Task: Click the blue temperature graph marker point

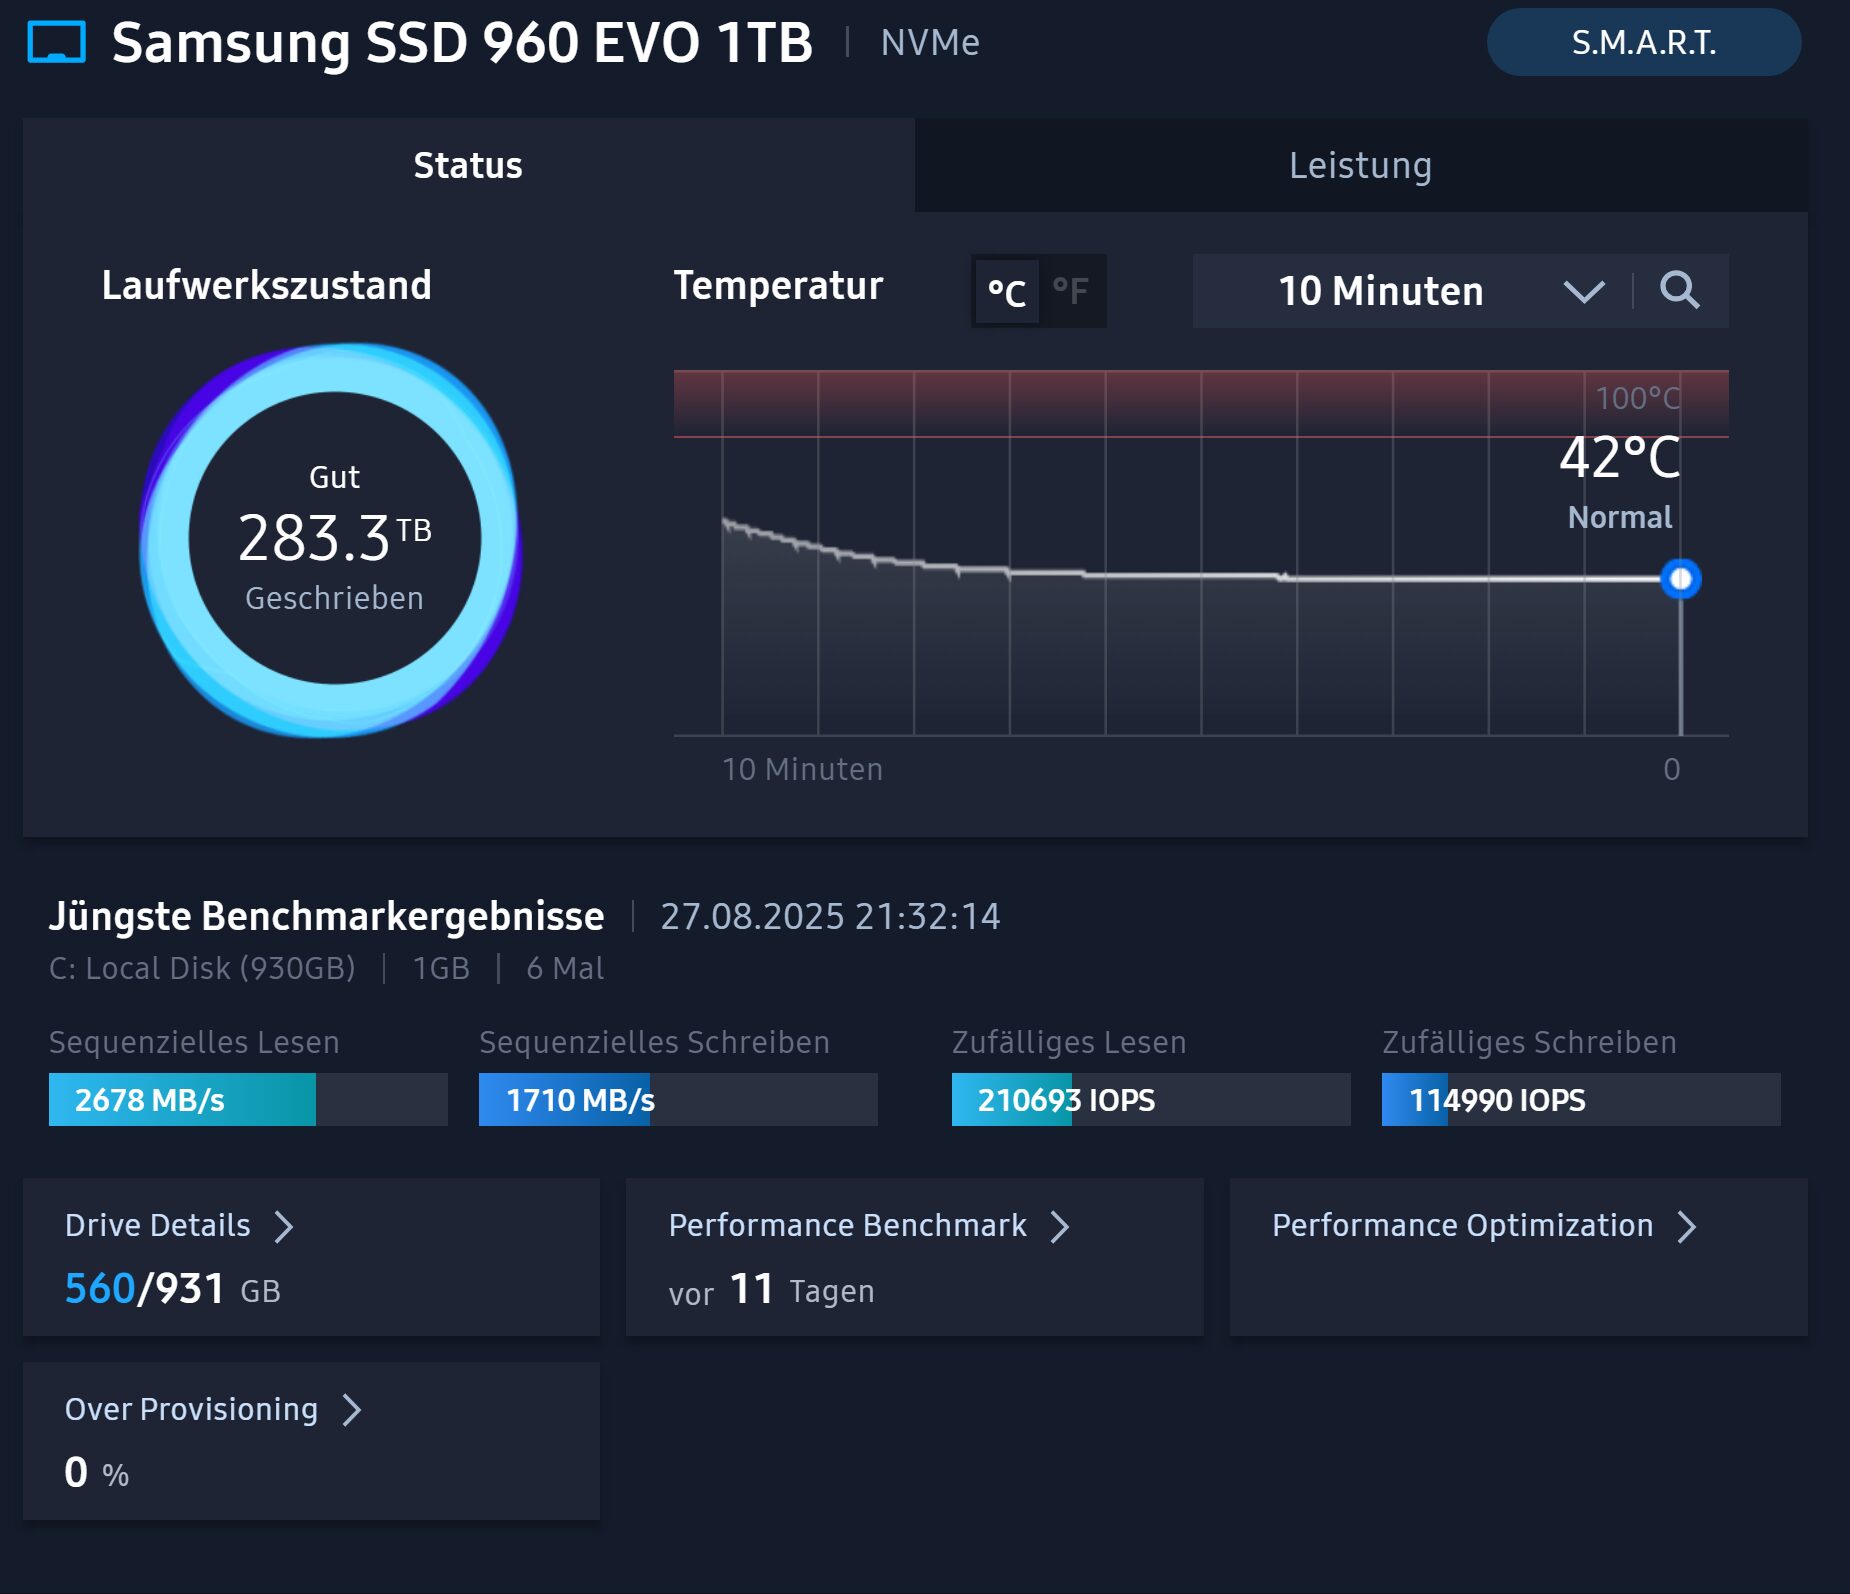Action: coord(1680,579)
